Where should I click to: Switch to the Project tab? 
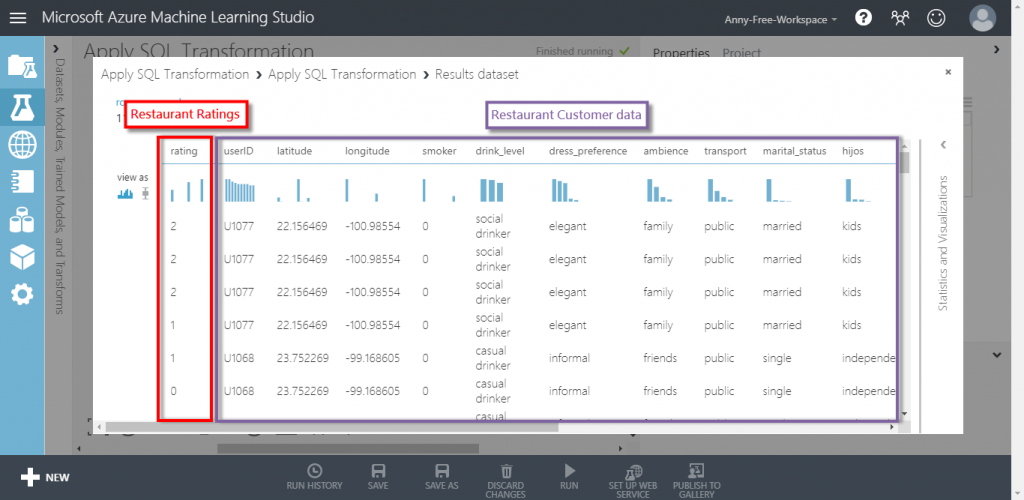point(742,54)
